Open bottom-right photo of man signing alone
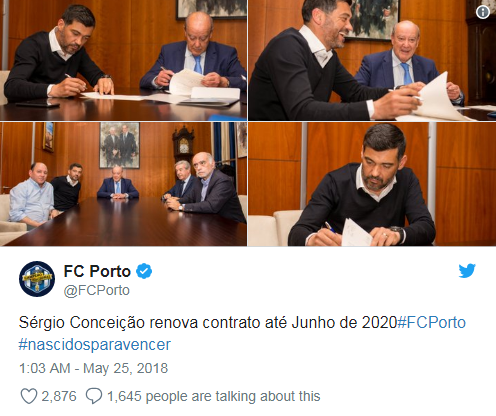 (372, 184)
